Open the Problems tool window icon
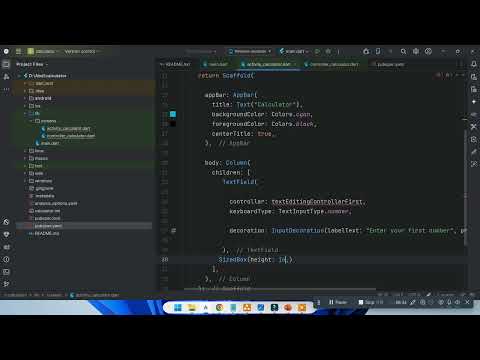The height and width of the screenshot is (360, 480). [6, 259]
